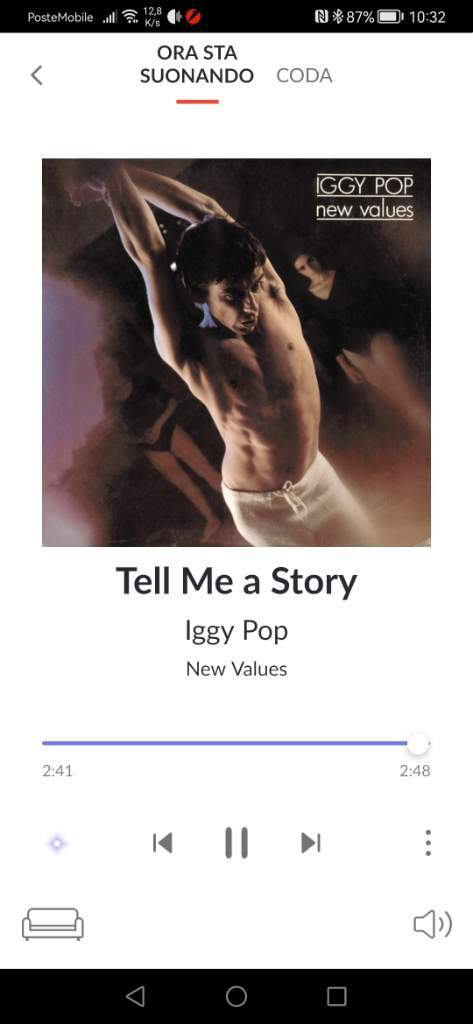The image size is (473, 1024).
Task: Open the three-dot more options menu
Action: tap(428, 843)
